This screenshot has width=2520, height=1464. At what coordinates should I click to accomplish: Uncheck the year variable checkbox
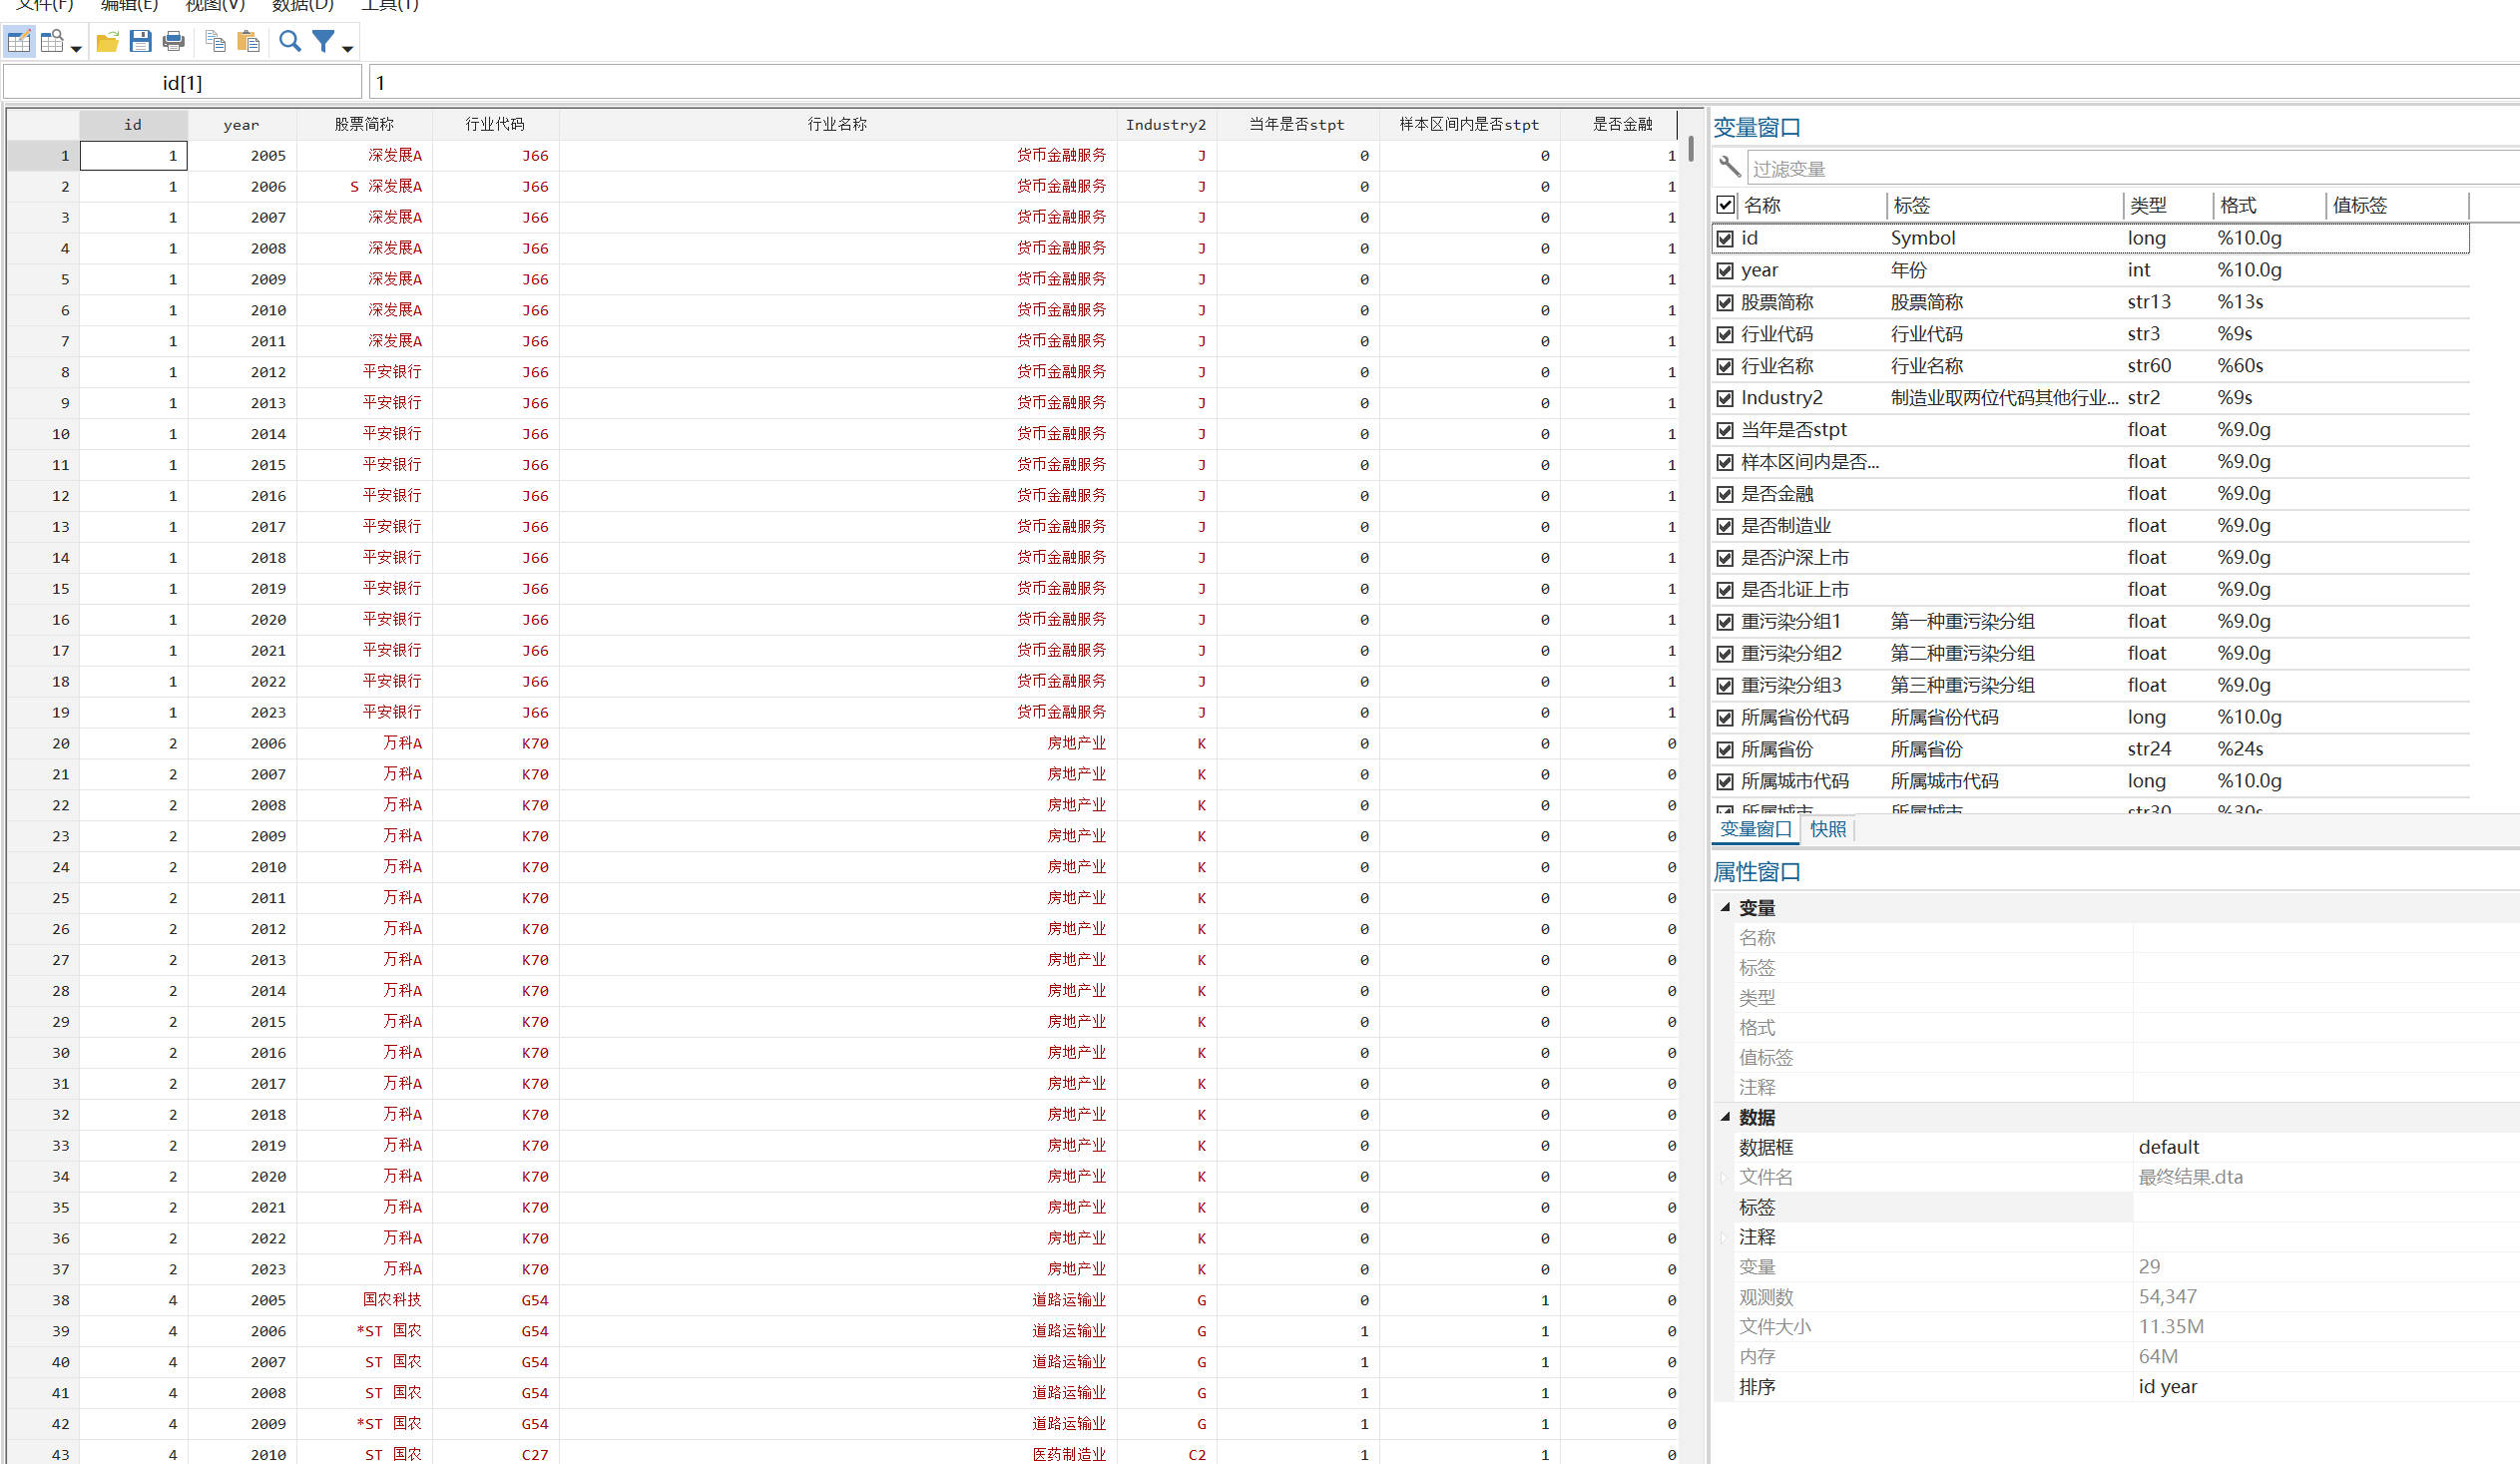coord(1725,271)
